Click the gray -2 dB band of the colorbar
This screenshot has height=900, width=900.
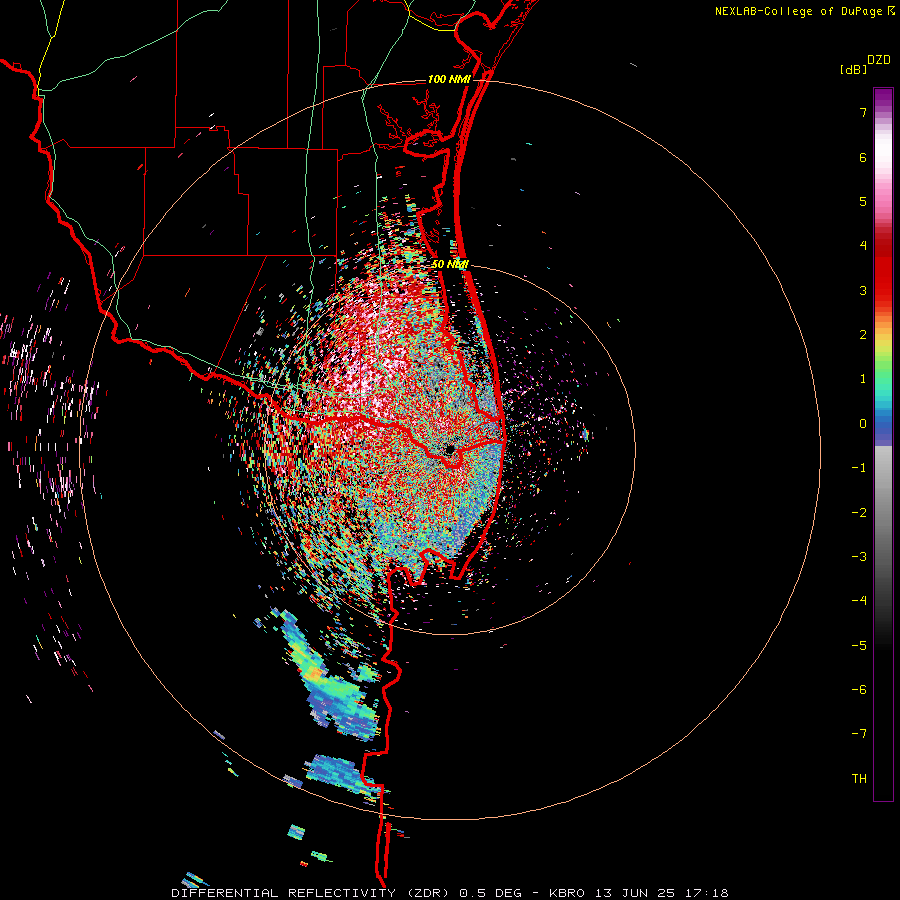tap(883, 513)
